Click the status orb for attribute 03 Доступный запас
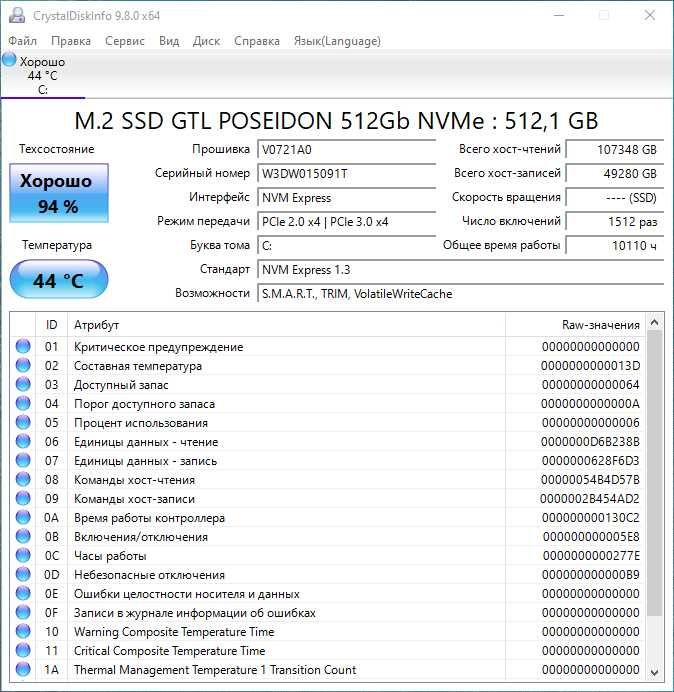This screenshot has height=692, width=674. [x=23, y=384]
